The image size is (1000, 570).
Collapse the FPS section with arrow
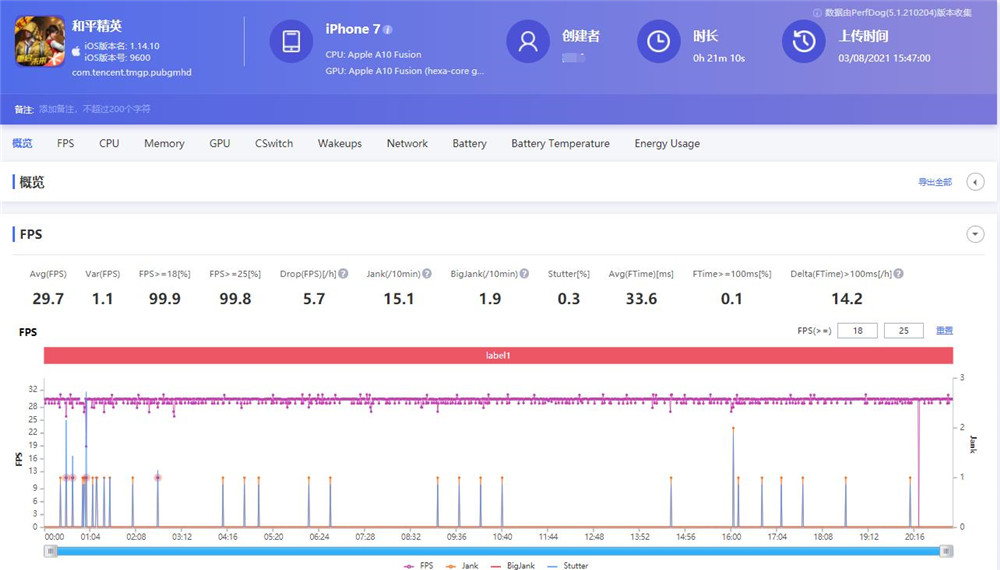coord(975,234)
